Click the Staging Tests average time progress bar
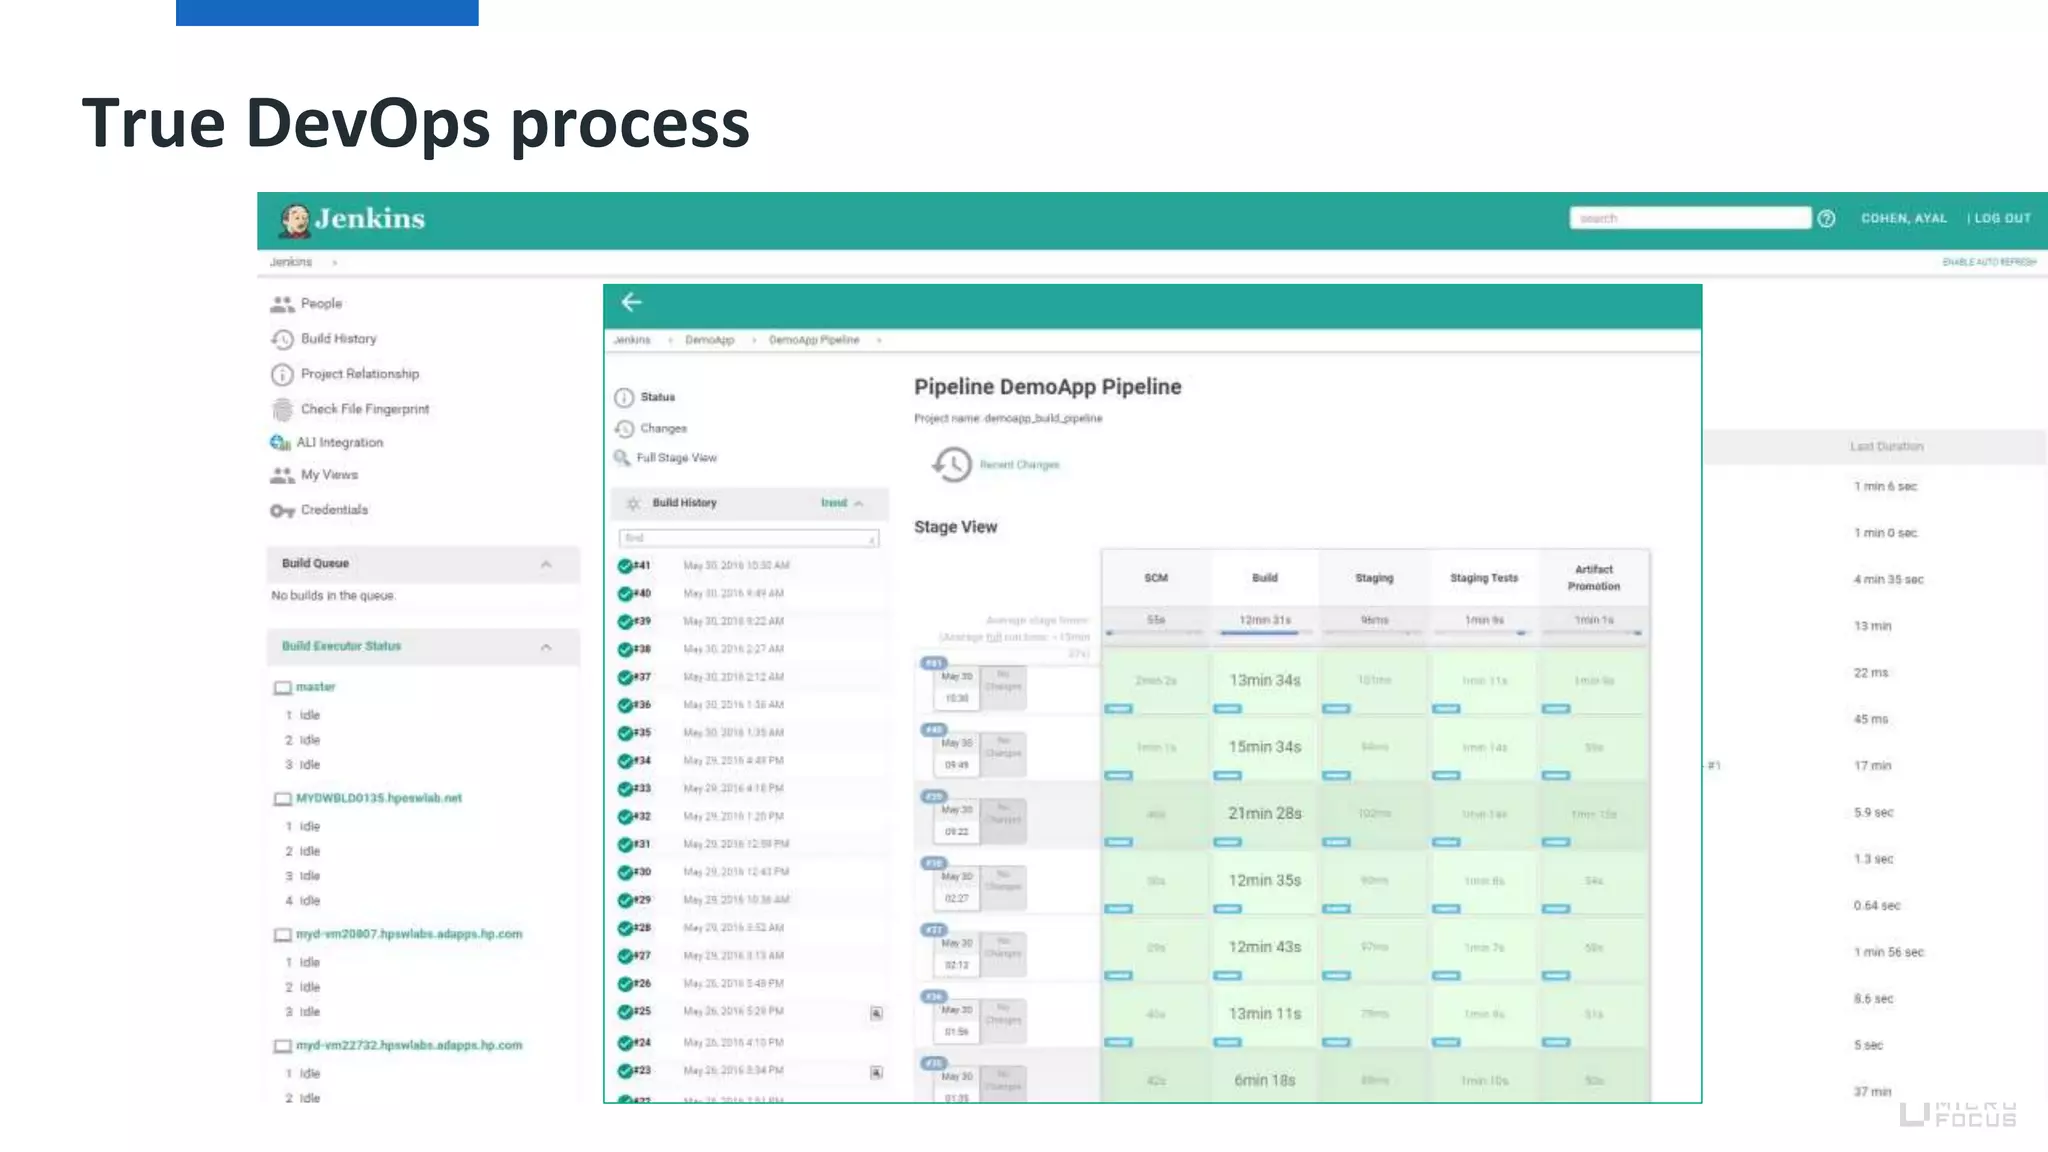 coord(1484,633)
